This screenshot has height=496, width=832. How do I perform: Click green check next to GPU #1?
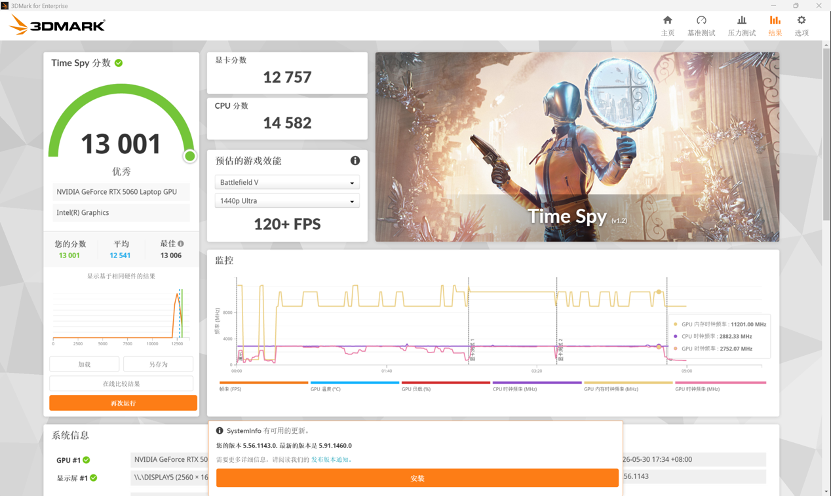tap(86, 460)
